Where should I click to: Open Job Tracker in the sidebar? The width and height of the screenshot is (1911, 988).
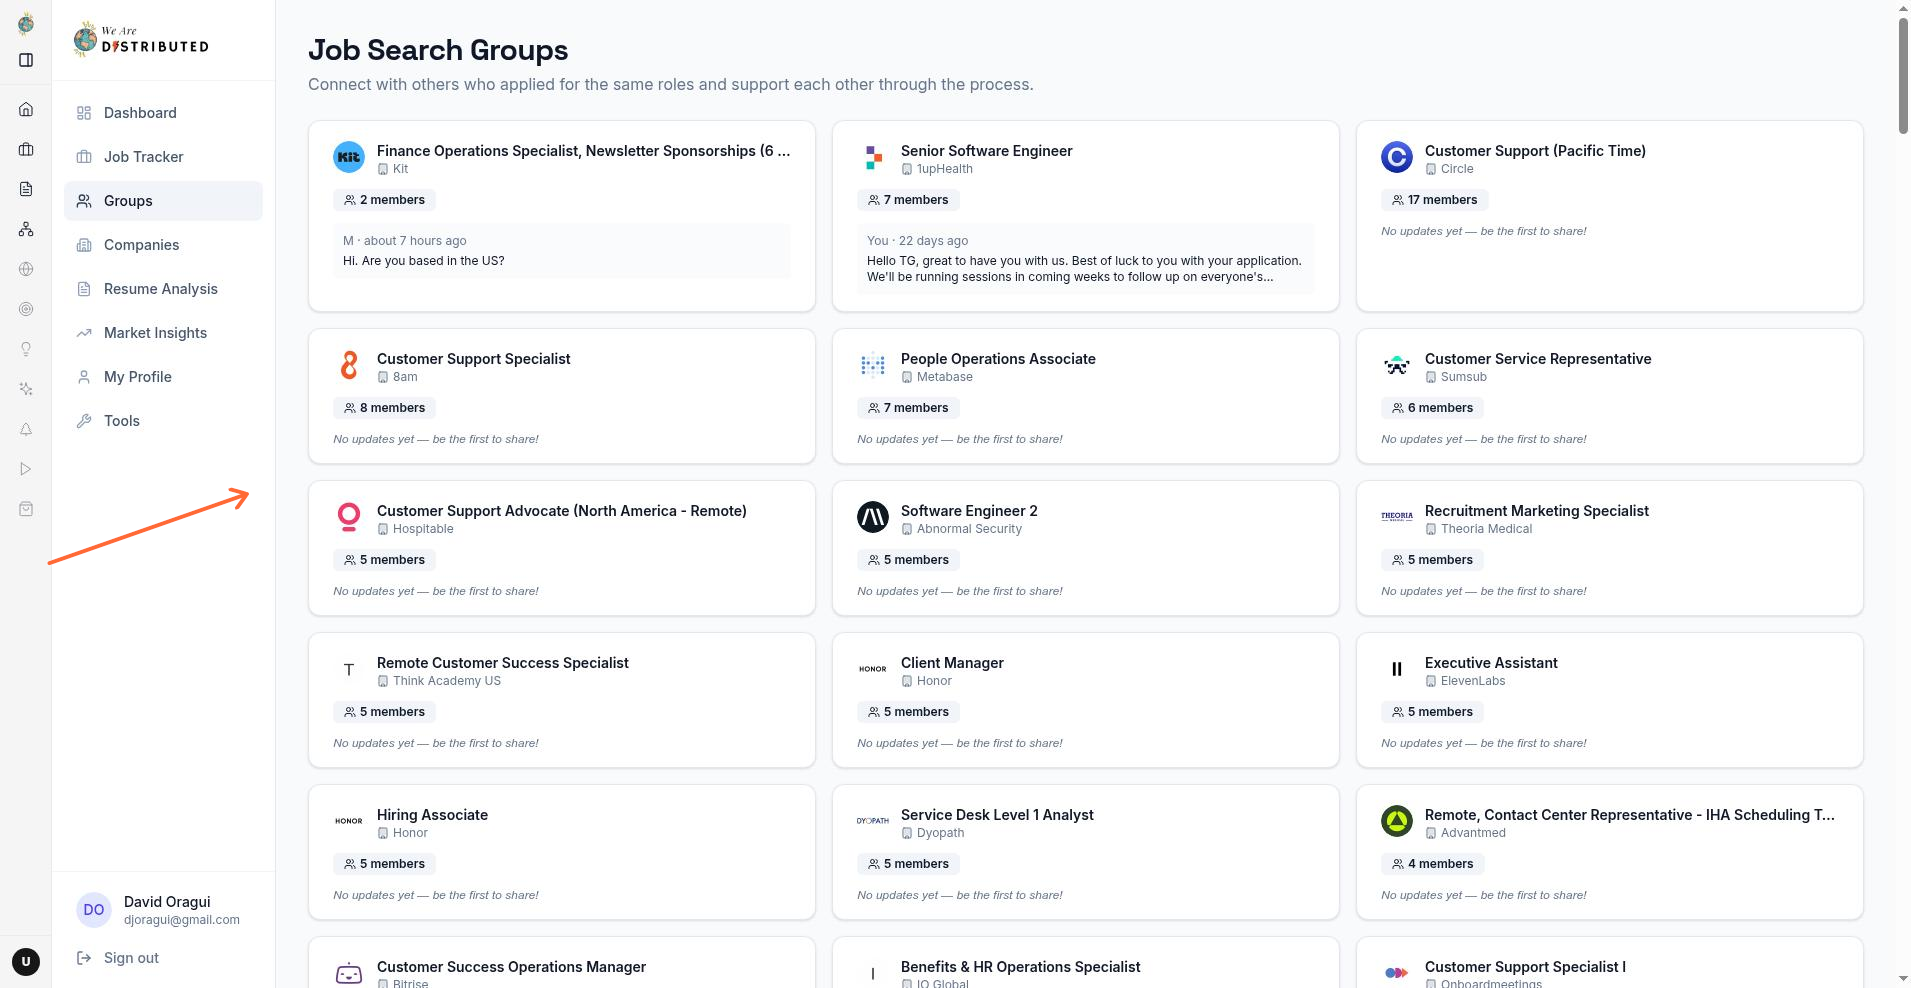tap(163, 157)
